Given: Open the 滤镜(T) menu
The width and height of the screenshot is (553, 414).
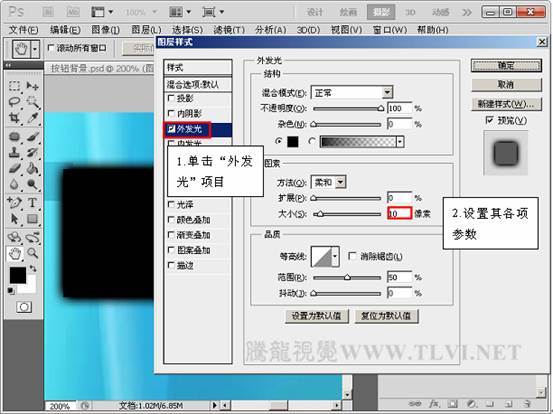Looking at the screenshot, I should click(229, 30).
